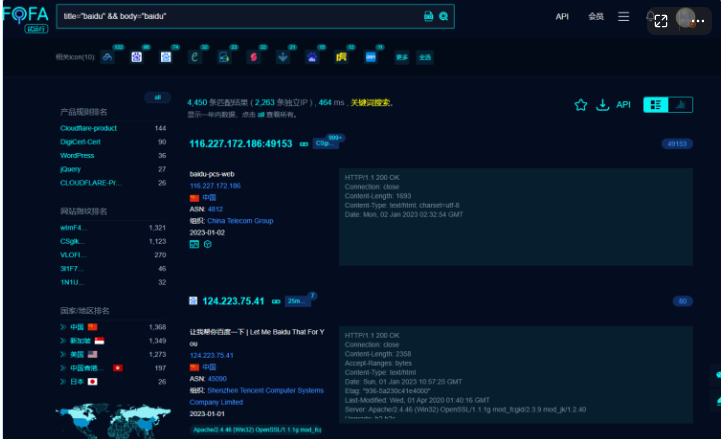The width and height of the screenshot is (721, 439).
Task: Click the port 80 badge
Action: pyautogui.click(x=682, y=301)
